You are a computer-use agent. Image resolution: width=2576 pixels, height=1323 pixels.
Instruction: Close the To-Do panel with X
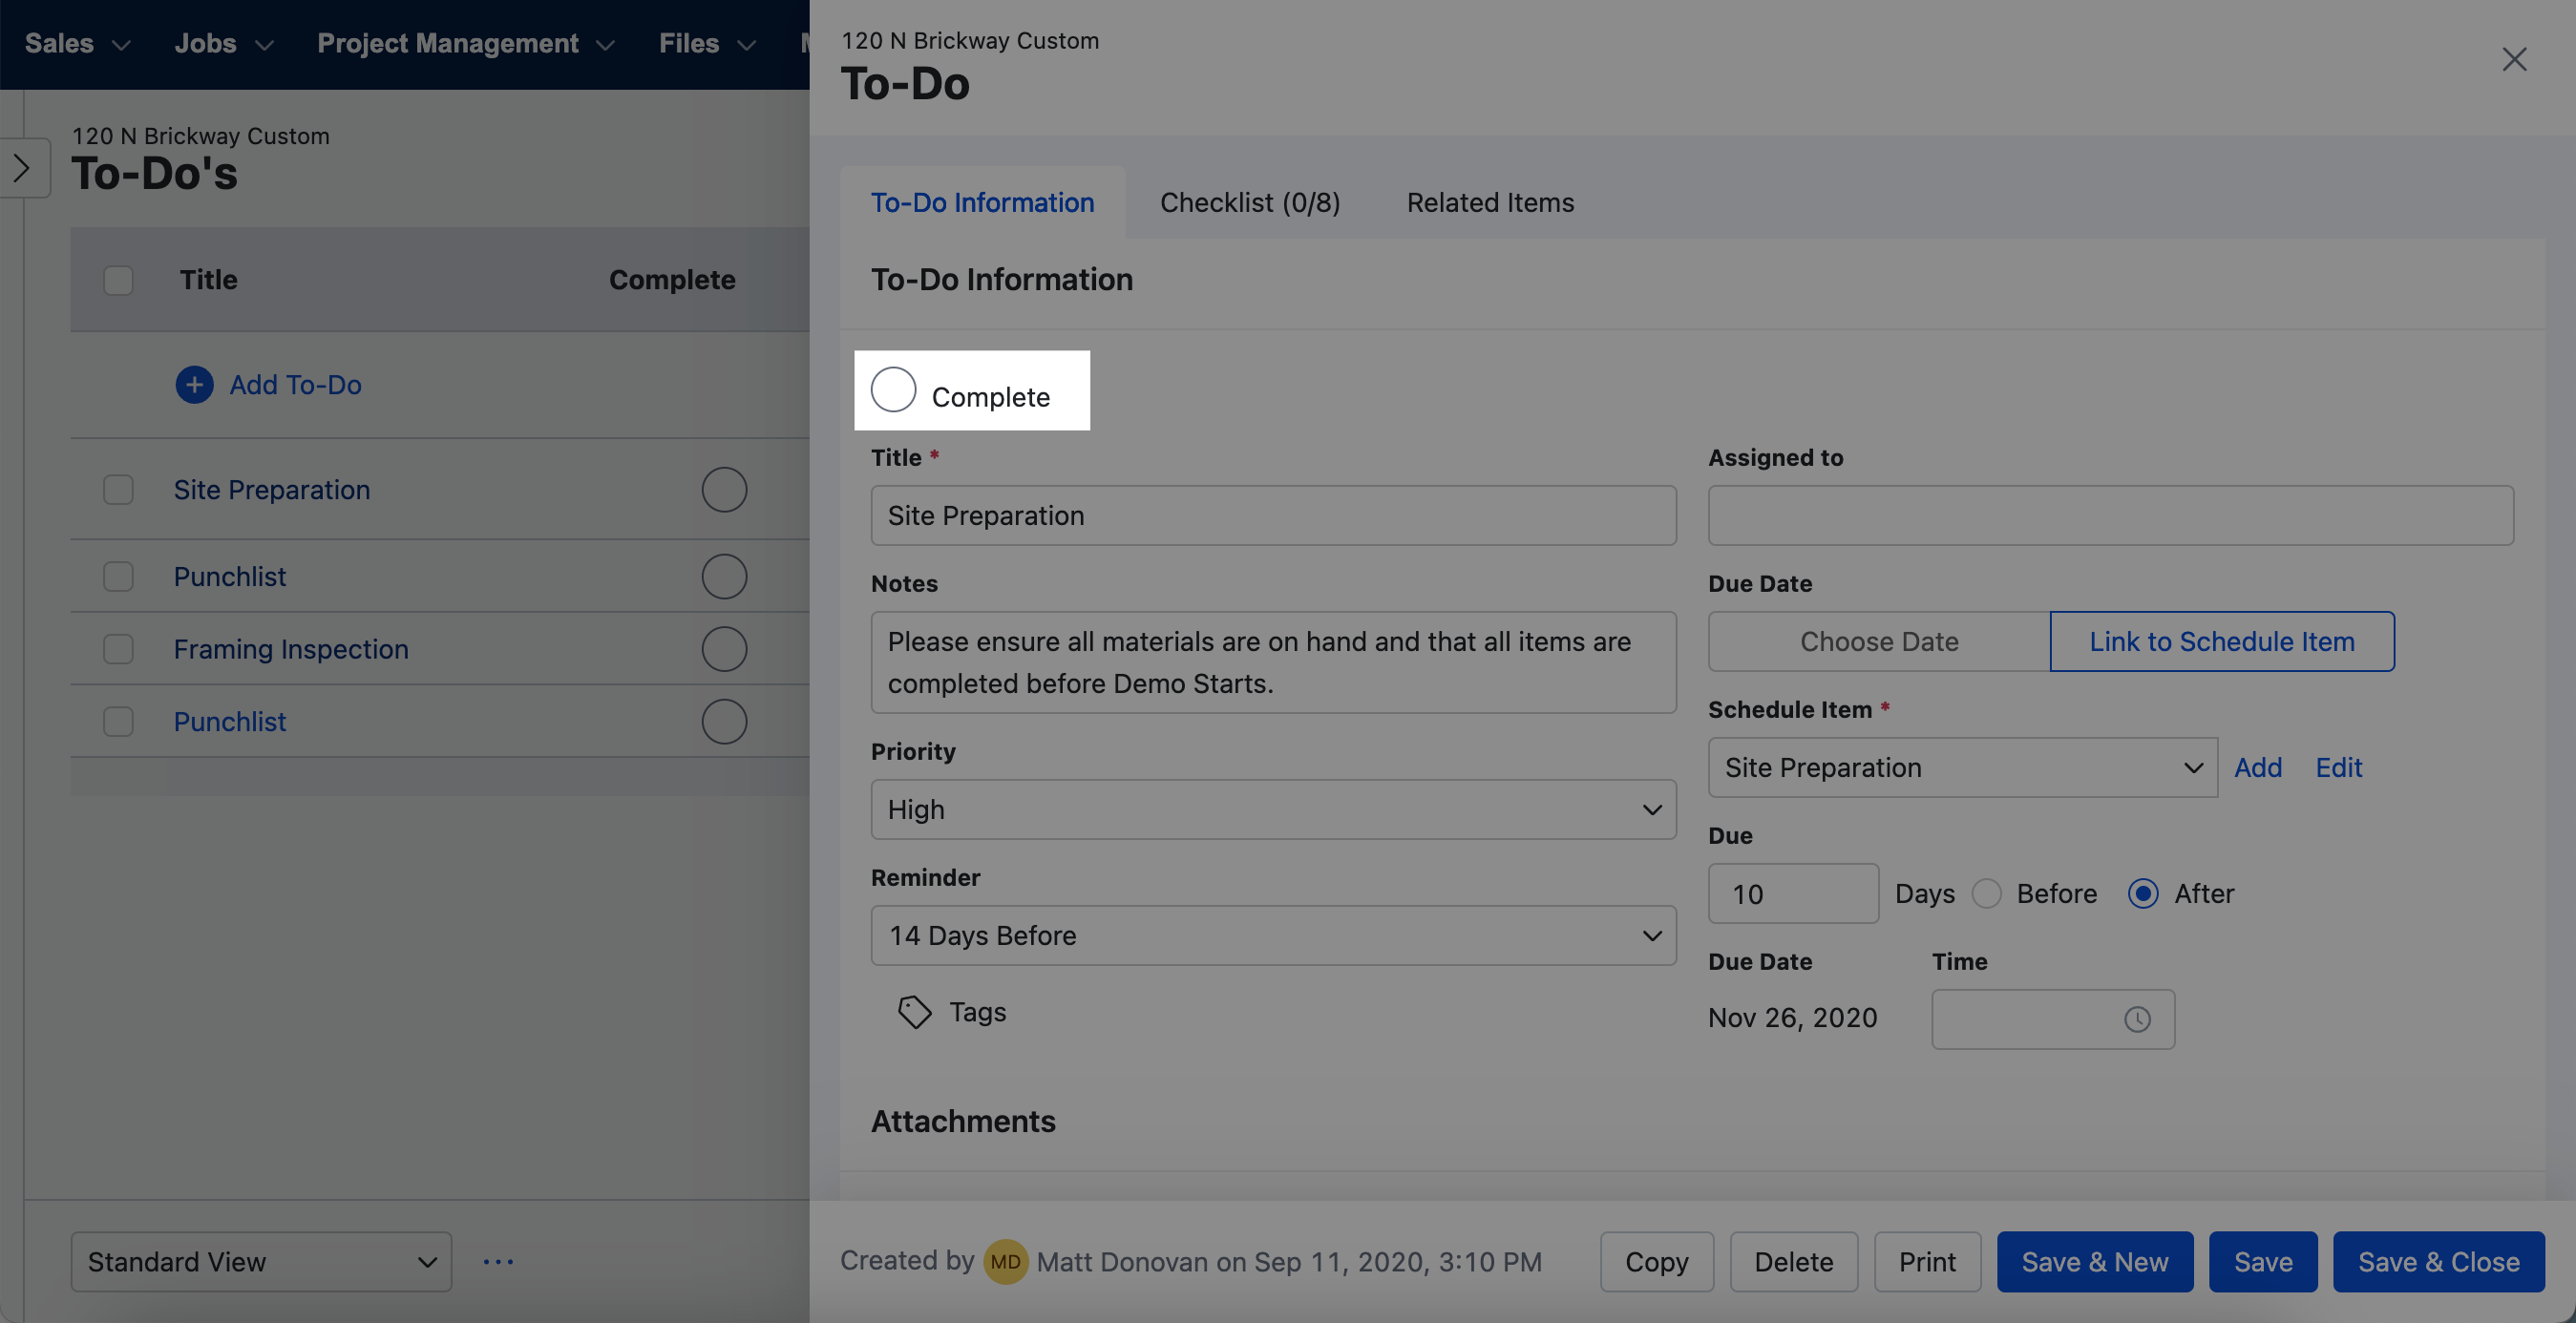pyautogui.click(x=2514, y=60)
